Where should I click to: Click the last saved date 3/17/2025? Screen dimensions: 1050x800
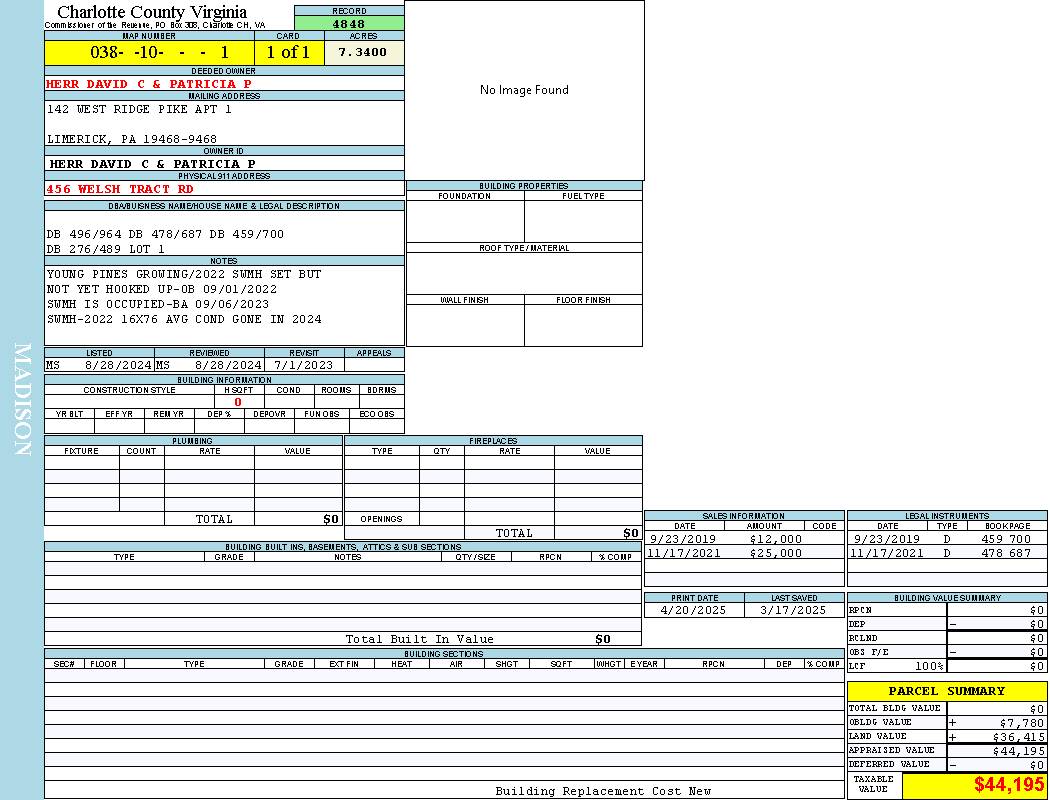pos(793,610)
